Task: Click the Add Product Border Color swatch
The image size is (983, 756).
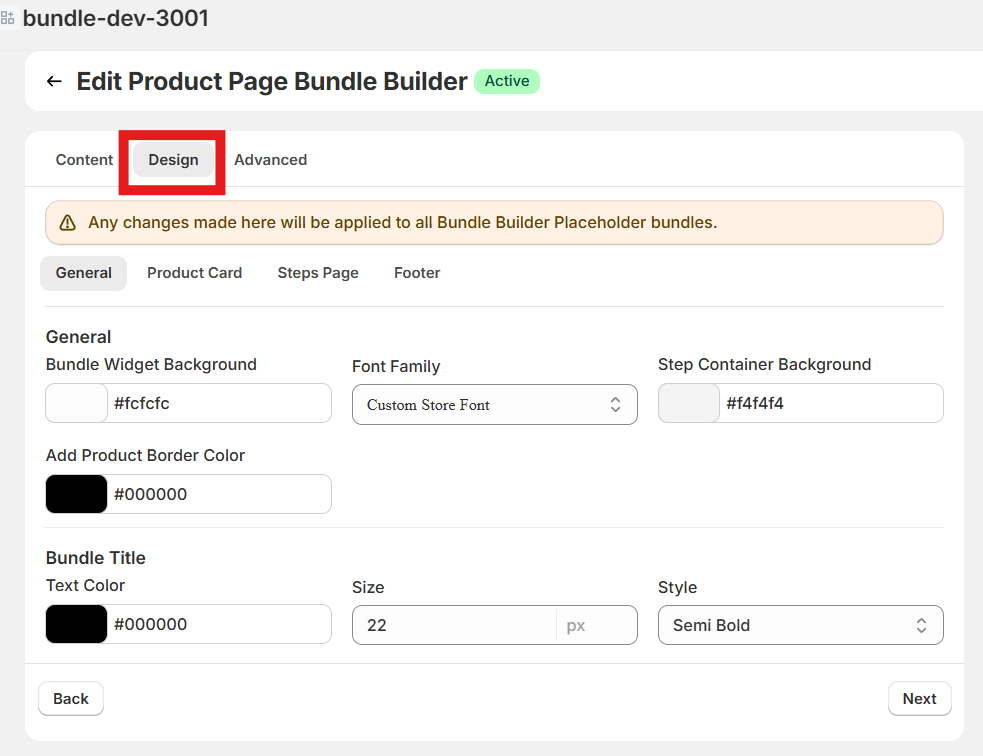Action: [x=77, y=494]
